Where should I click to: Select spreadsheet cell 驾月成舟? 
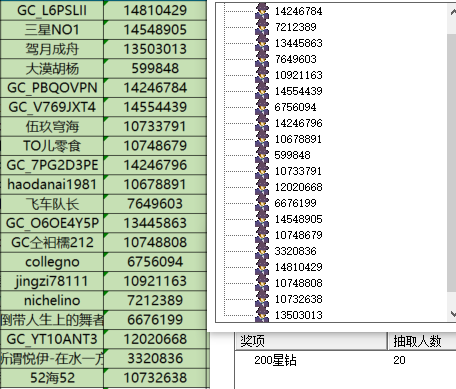(x=52, y=49)
